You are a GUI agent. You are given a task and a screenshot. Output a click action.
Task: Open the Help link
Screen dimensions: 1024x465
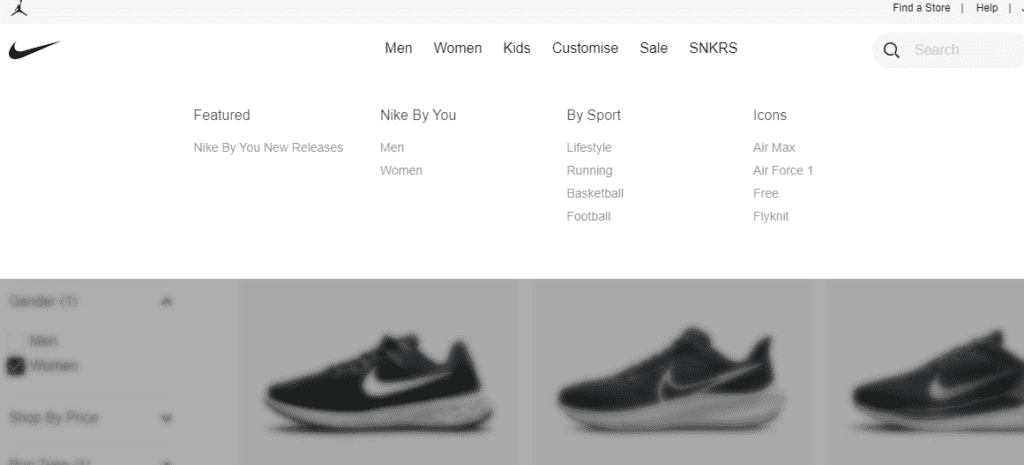(987, 8)
